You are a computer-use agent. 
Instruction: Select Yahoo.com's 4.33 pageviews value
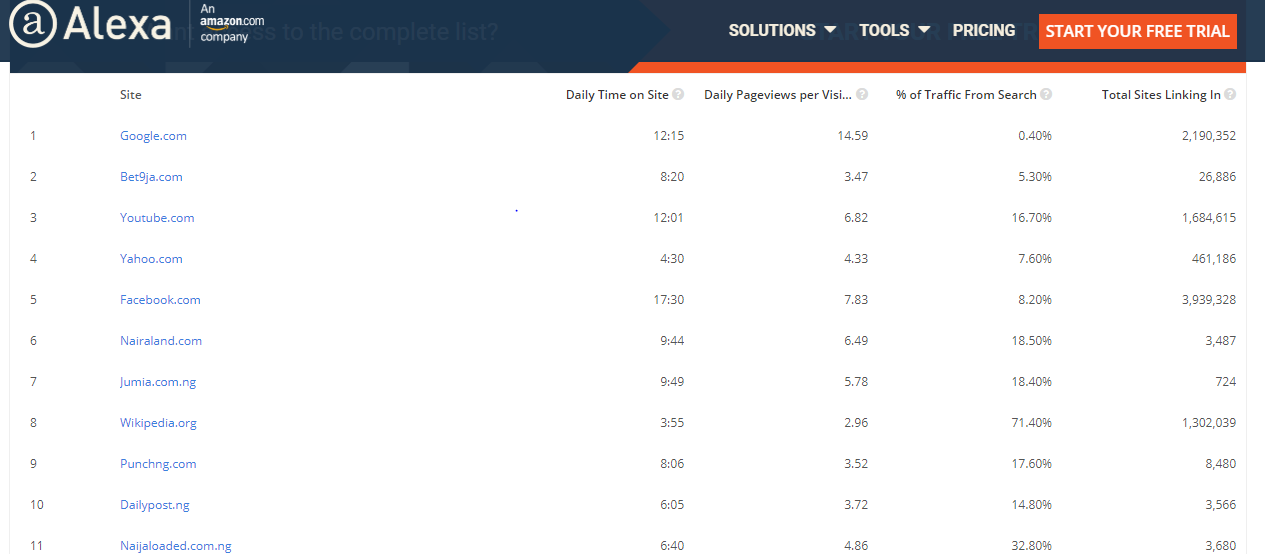[x=856, y=259]
